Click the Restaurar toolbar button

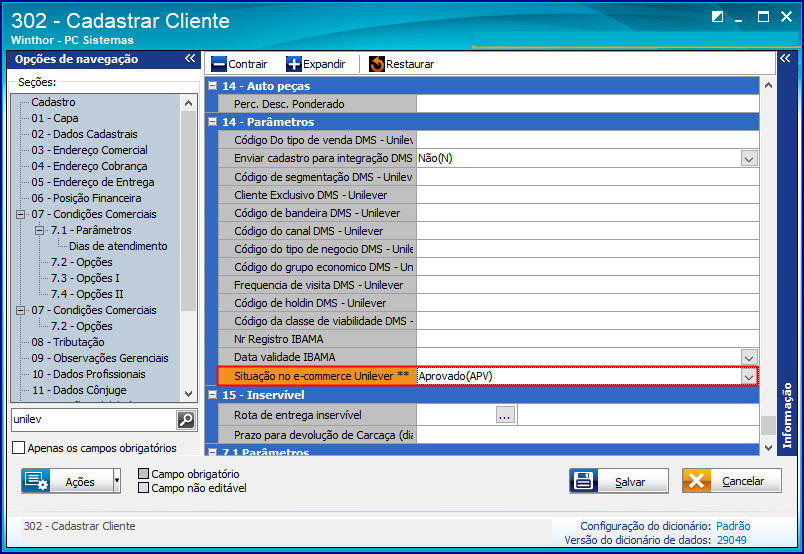tap(402, 64)
